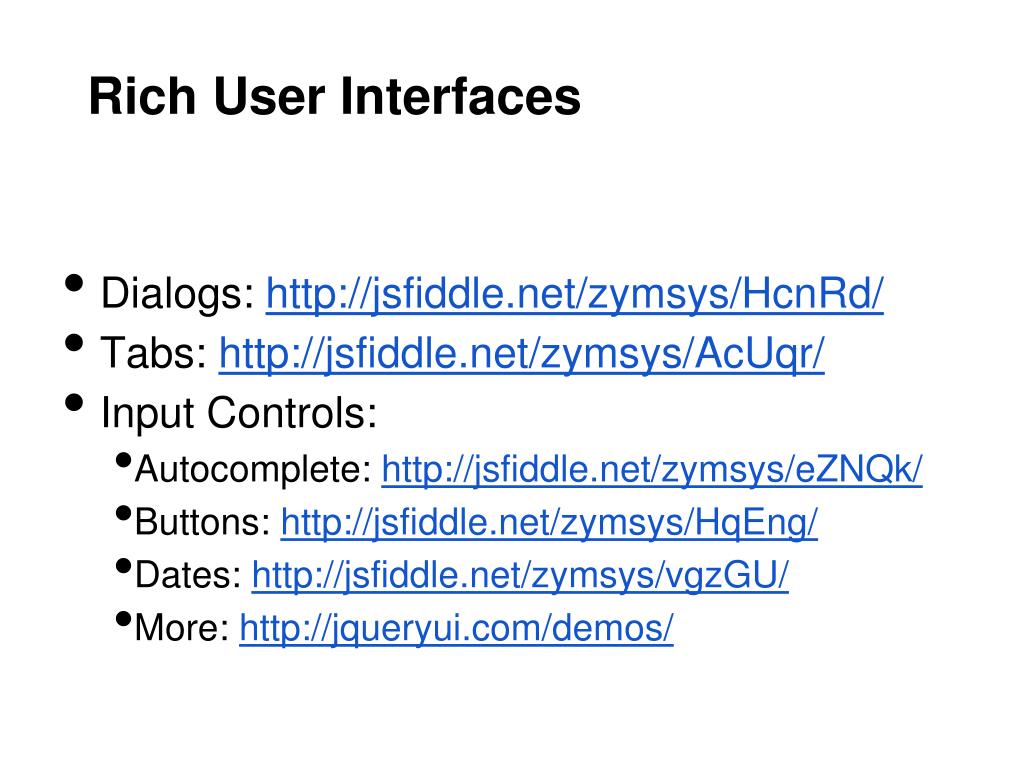Click the Rich User Interfaces title
The width and height of the screenshot is (1024, 768).
(x=334, y=97)
